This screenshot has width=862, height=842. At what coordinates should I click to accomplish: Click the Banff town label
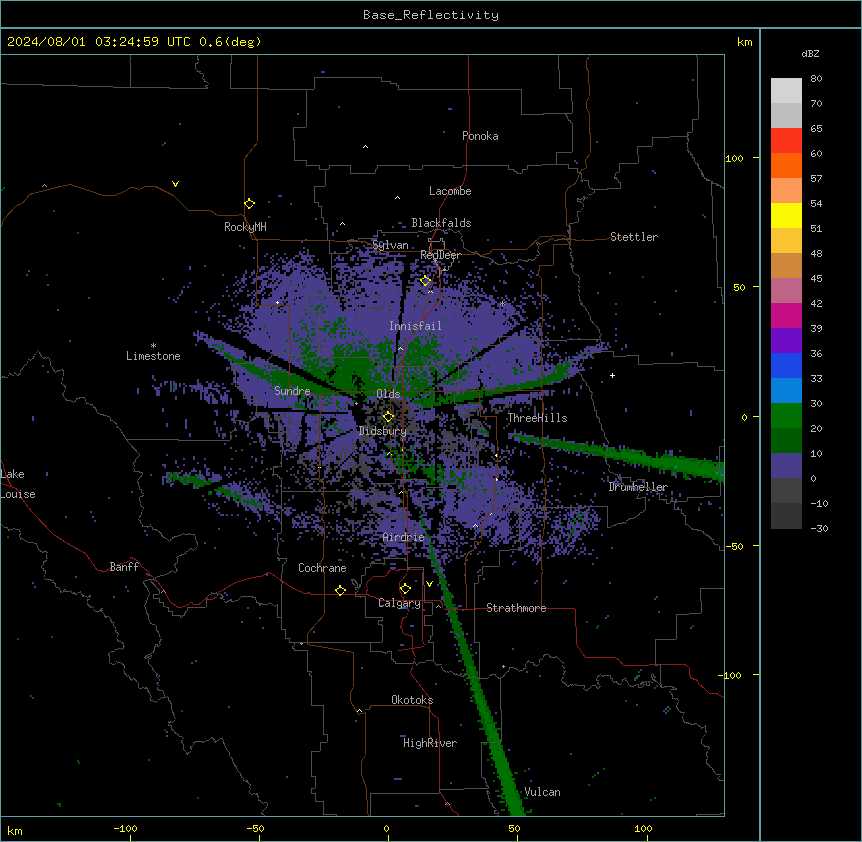coord(124,567)
